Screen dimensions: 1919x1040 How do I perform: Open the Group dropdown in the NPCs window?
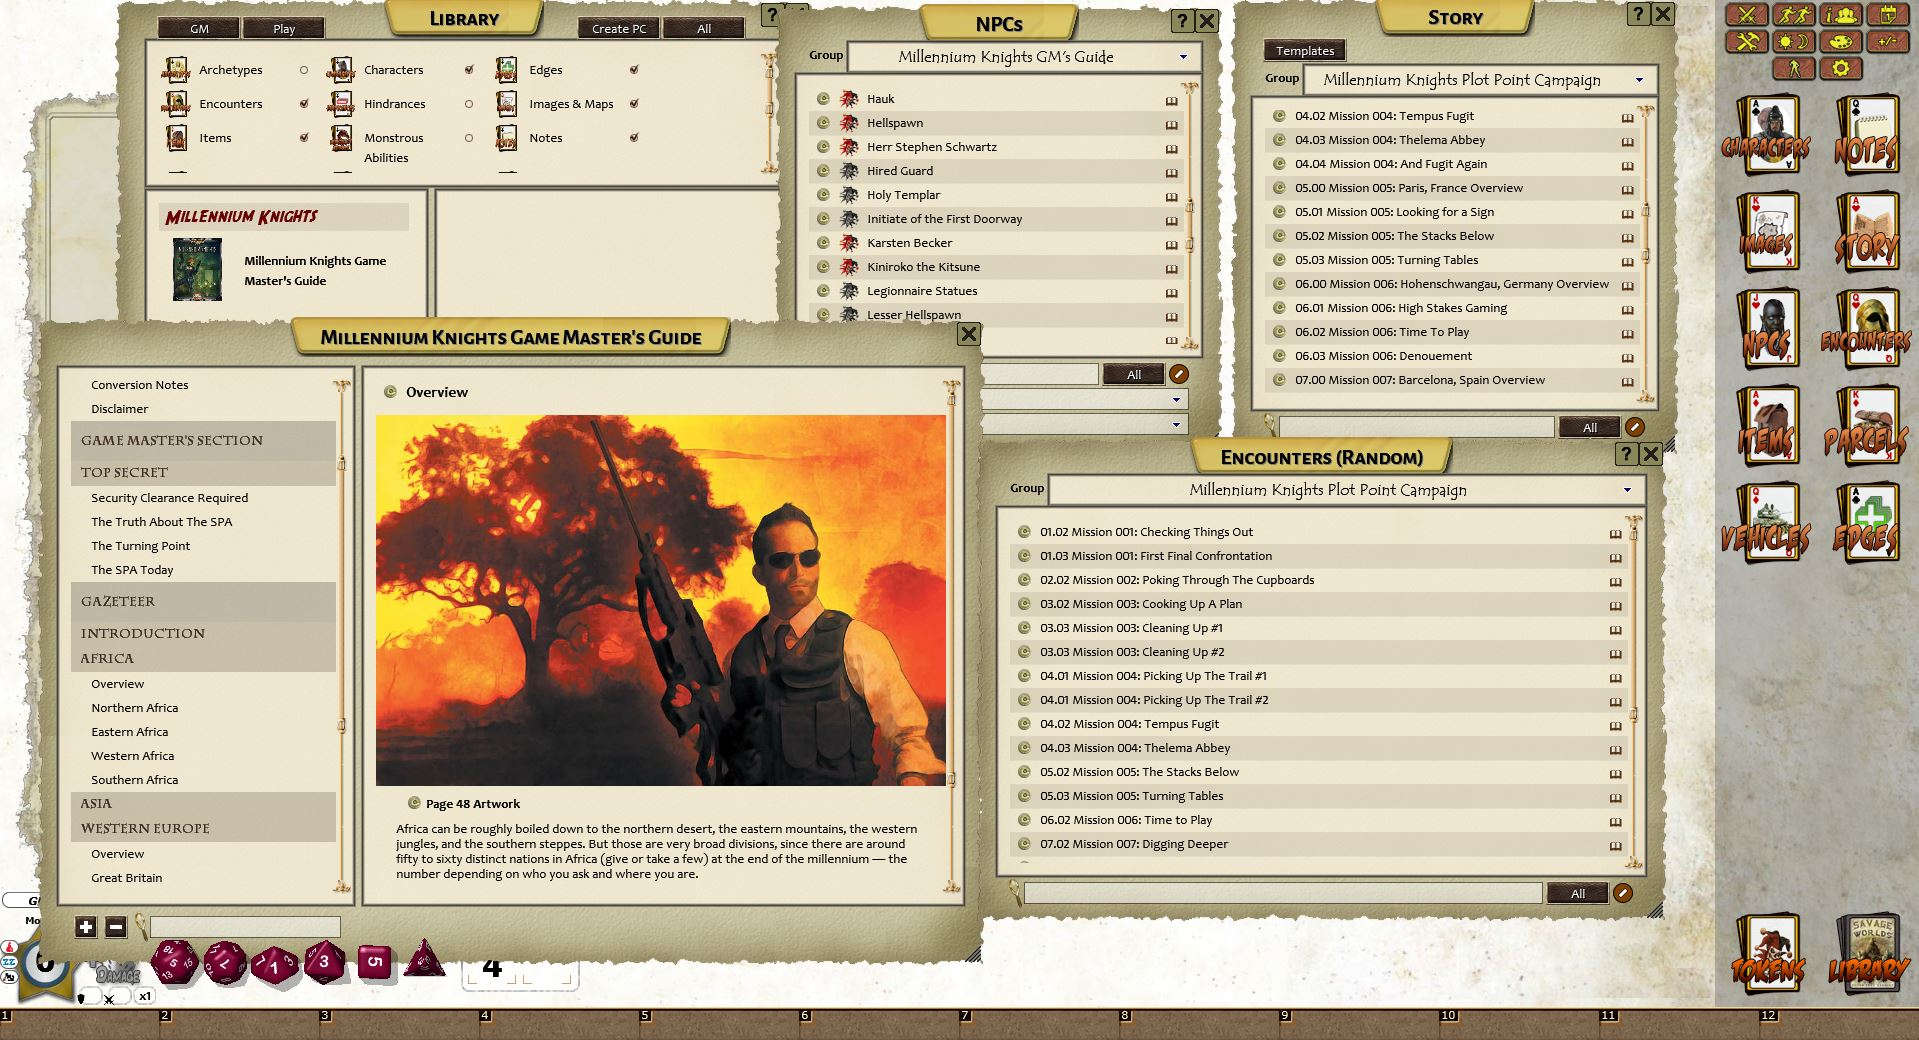[1184, 57]
